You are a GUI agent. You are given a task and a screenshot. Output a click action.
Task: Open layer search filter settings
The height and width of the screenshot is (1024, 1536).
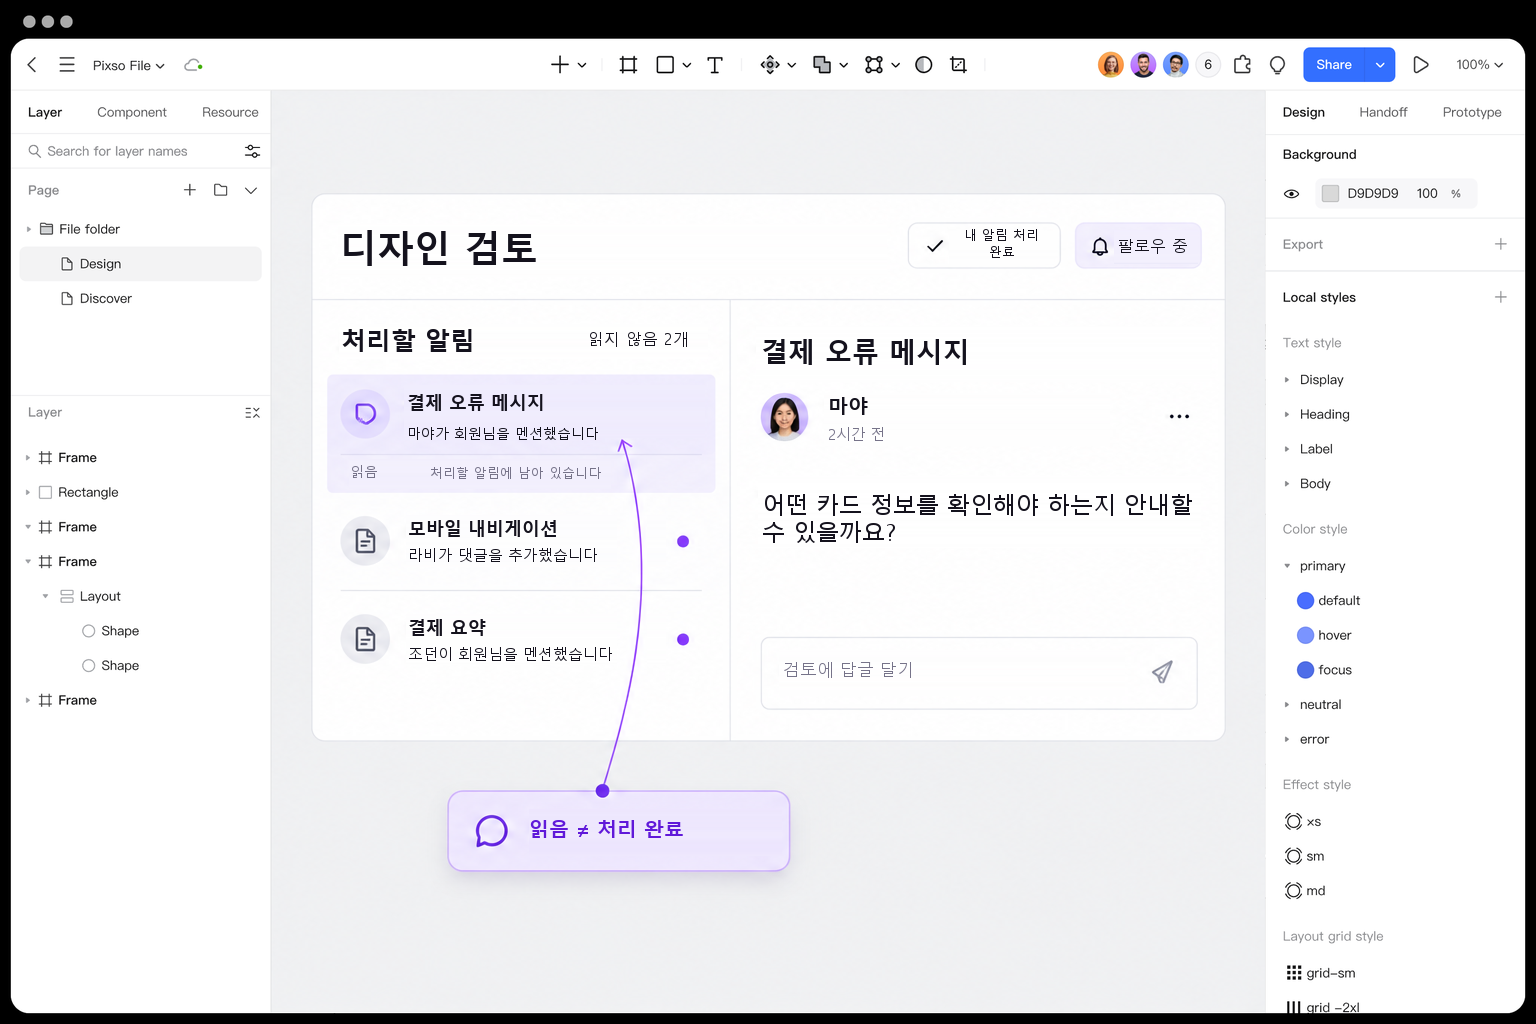(252, 151)
